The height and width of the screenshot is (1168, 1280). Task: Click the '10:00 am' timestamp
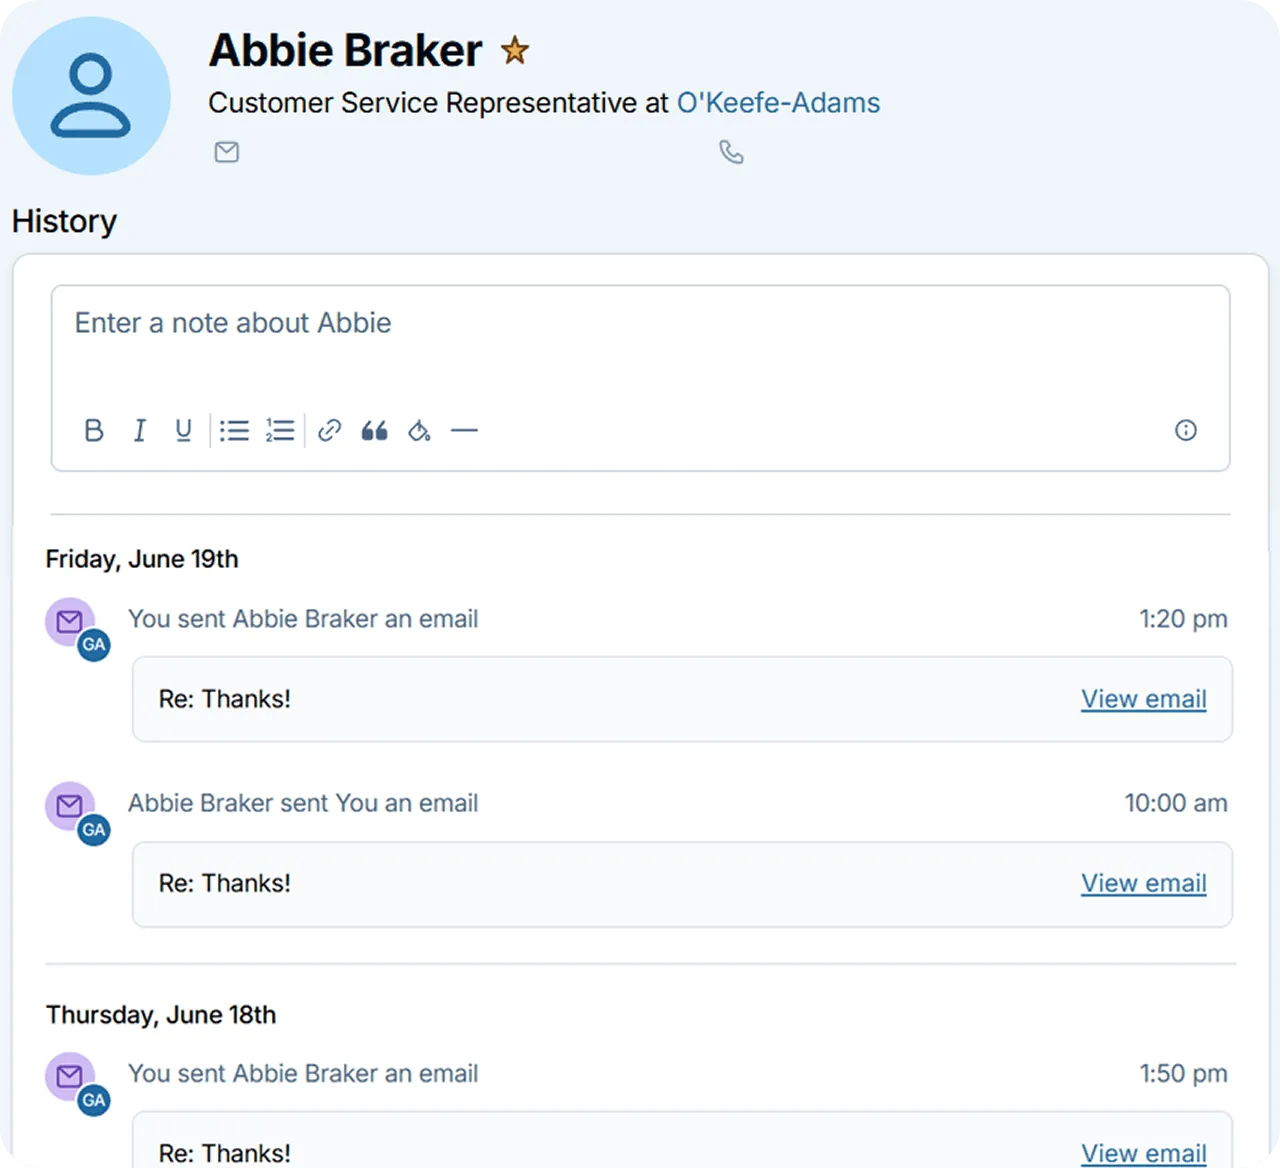coord(1176,803)
